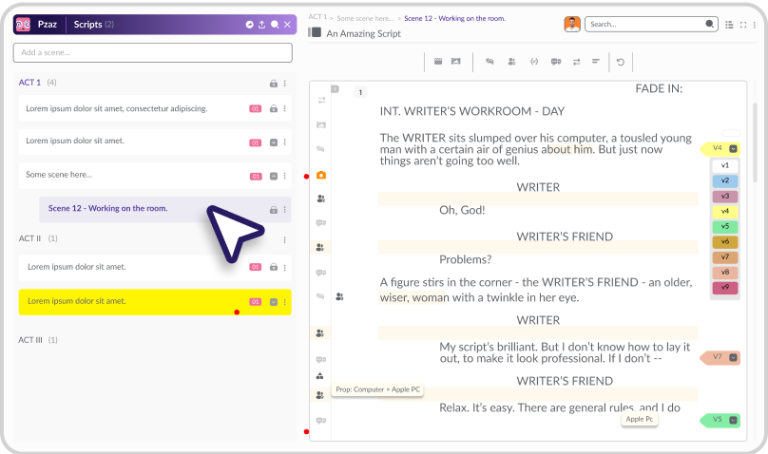Click the search icon in the Scripts header
The image size is (768, 454).
tap(275, 24)
